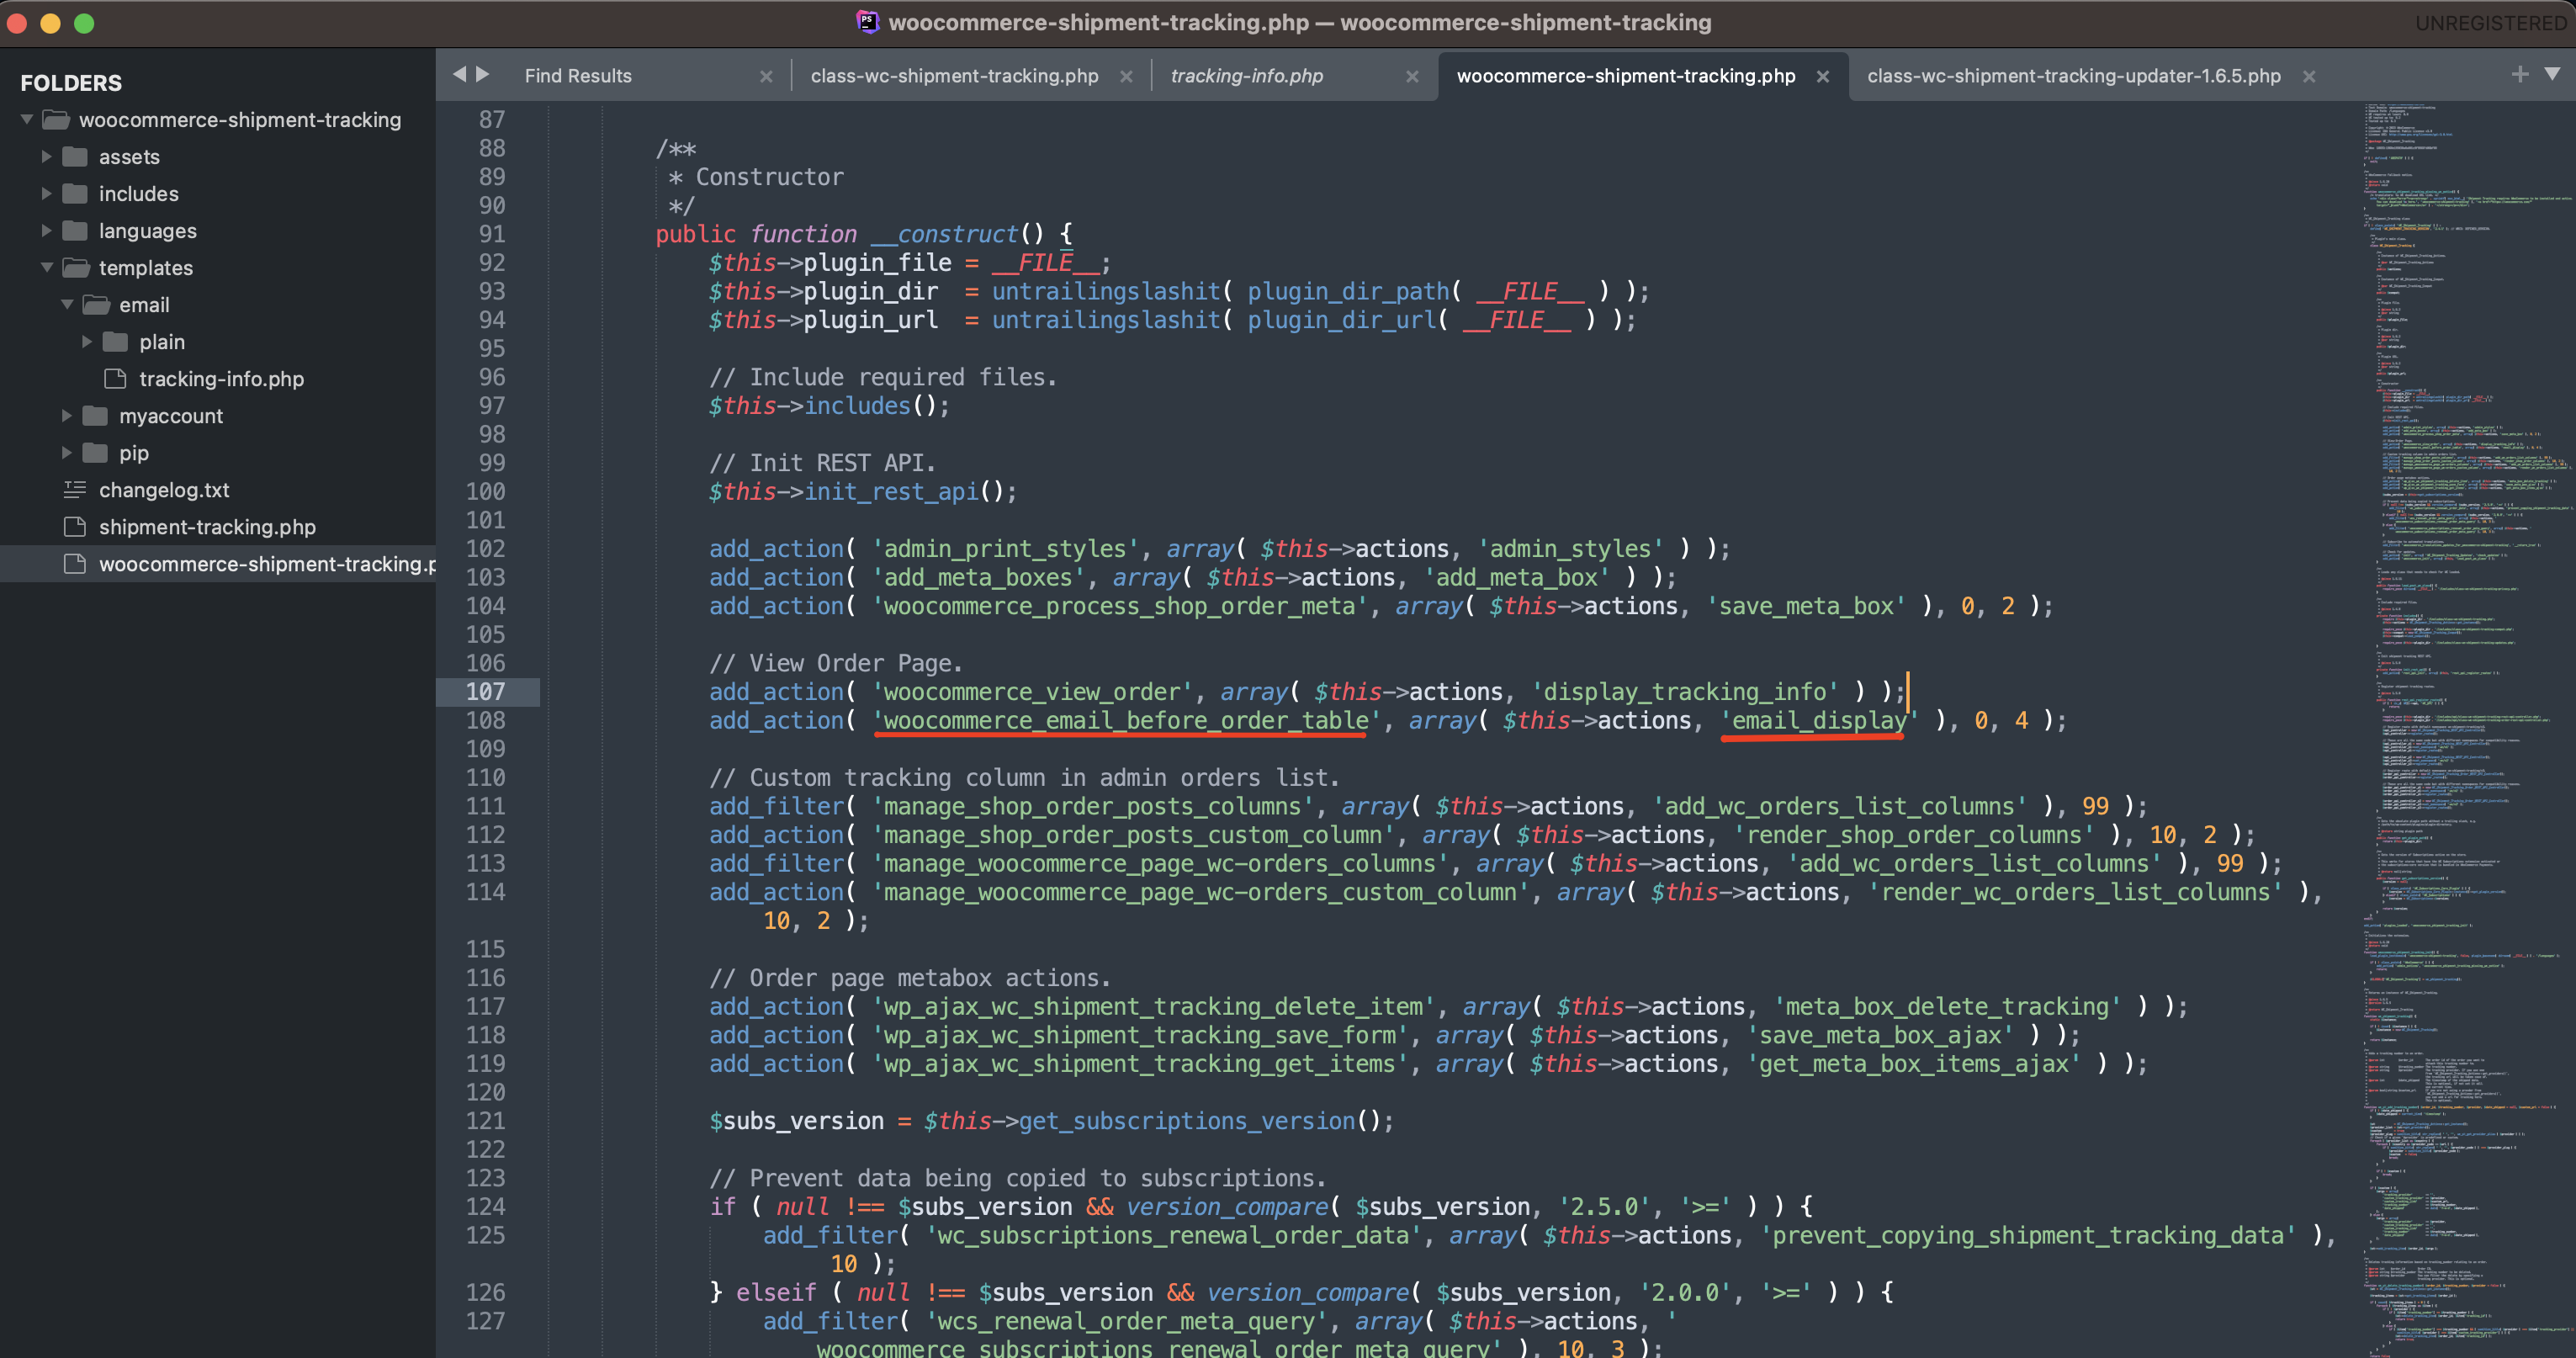The width and height of the screenshot is (2576, 1358).
Task: Click the email open folder icon
Action: (96, 305)
